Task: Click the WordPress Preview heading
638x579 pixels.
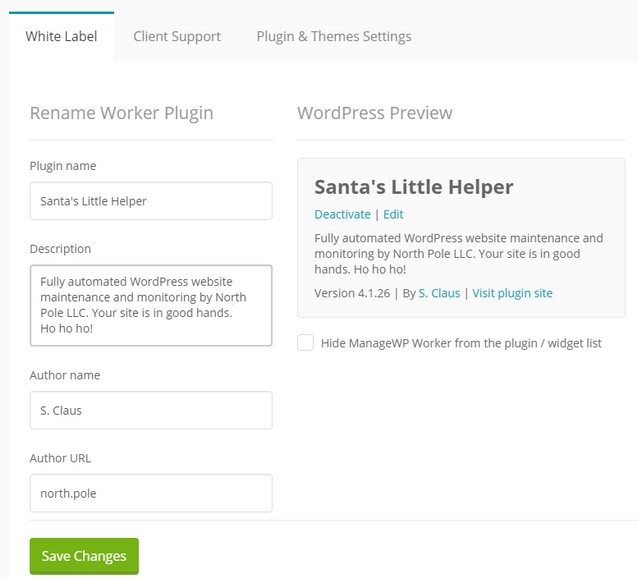Action: (374, 113)
